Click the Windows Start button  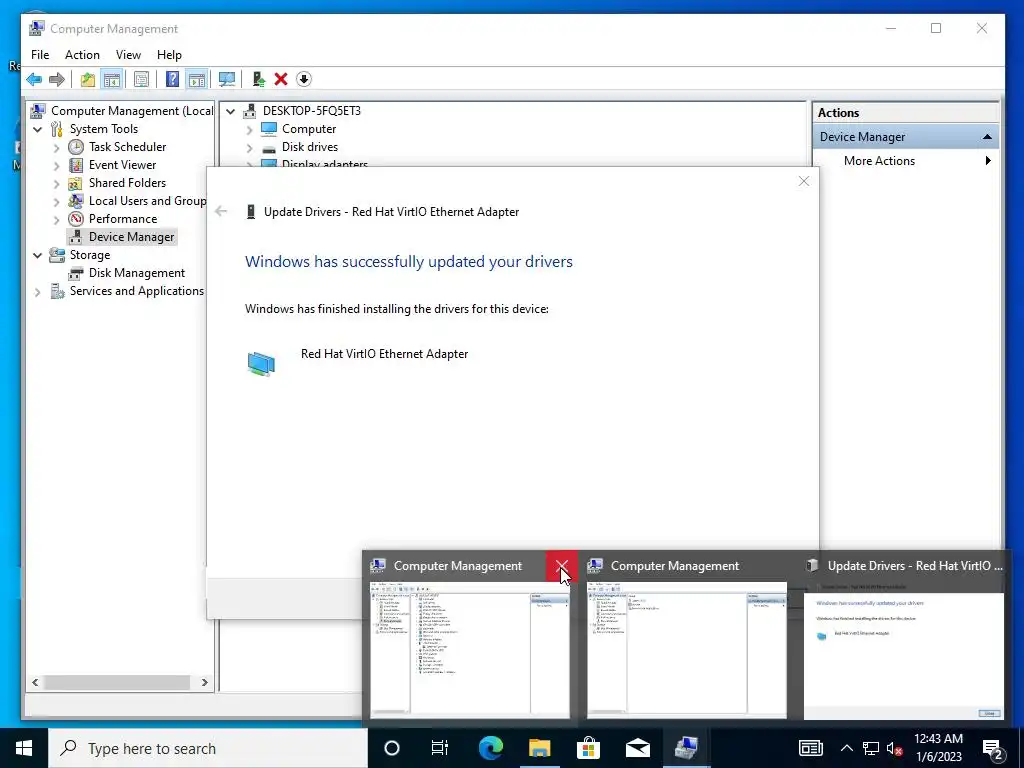(x=24, y=748)
